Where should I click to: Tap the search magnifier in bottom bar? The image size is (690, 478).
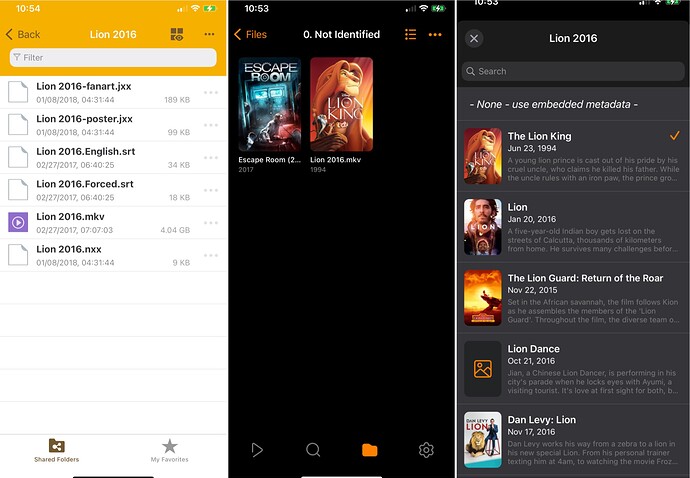pyautogui.click(x=313, y=450)
